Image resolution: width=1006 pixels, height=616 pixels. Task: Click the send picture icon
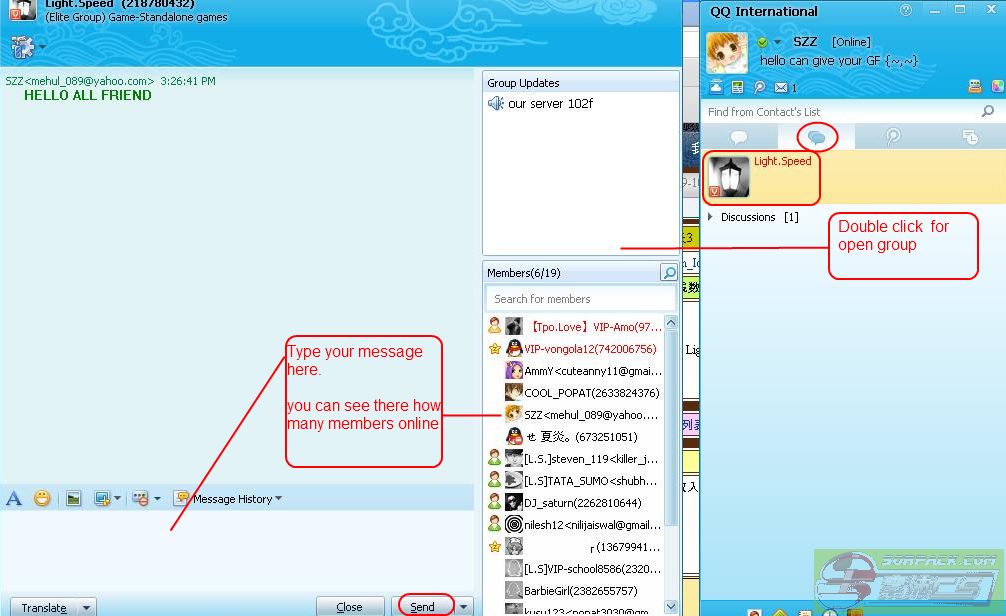pyautogui.click(x=74, y=499)
